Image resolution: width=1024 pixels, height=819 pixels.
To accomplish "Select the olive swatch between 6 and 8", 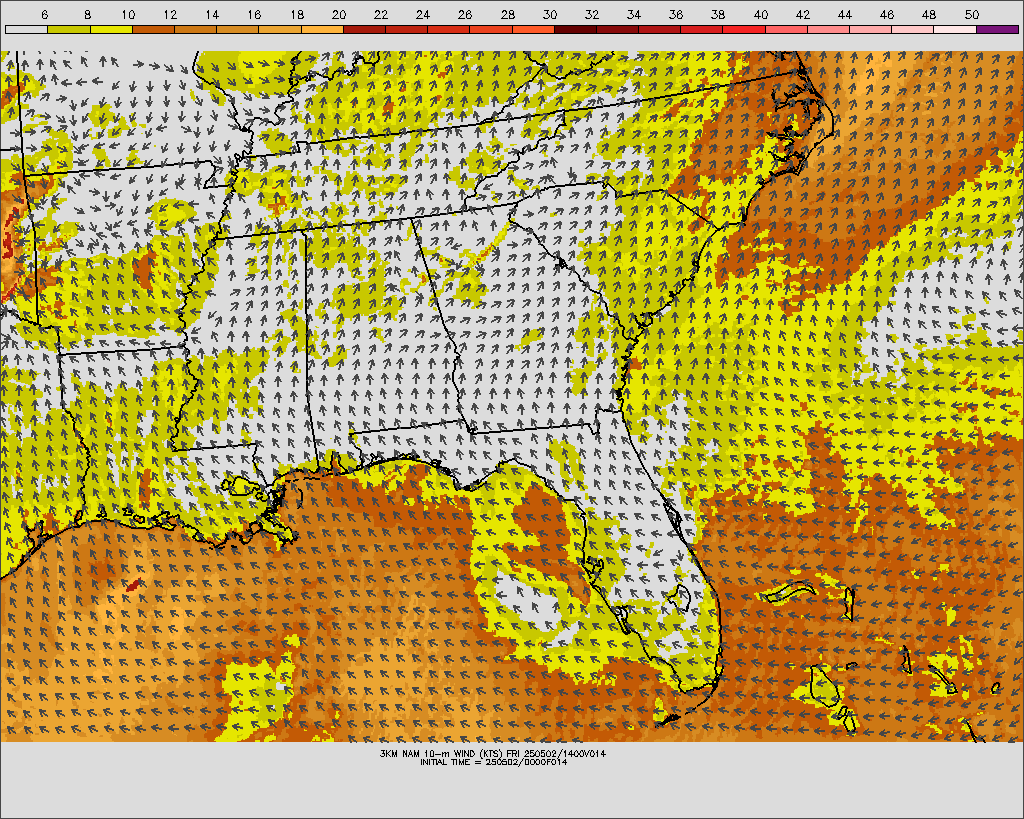I will [x=69, y=29].
